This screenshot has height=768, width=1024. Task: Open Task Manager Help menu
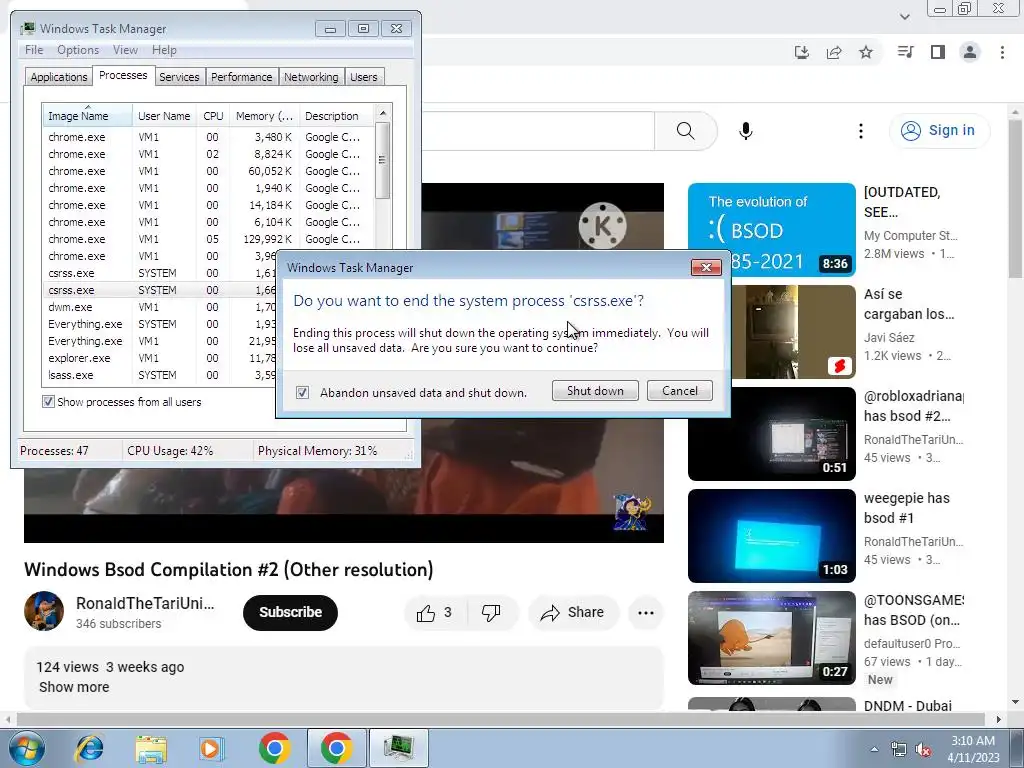pyautogui.click(x=164, y=50)
